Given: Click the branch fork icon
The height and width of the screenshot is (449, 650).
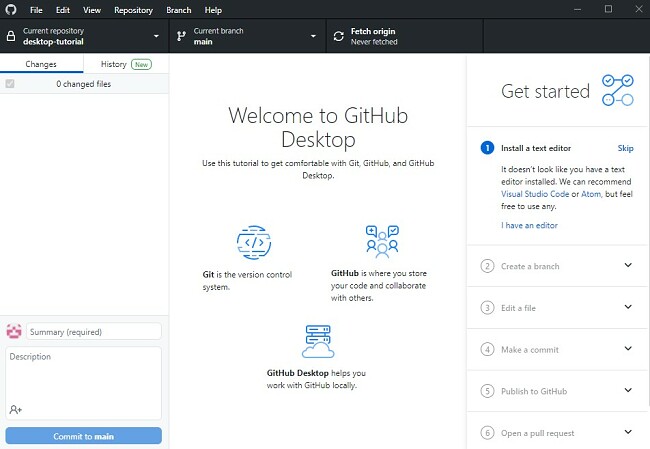Looking at the screenshot, I should pos(181,36).
